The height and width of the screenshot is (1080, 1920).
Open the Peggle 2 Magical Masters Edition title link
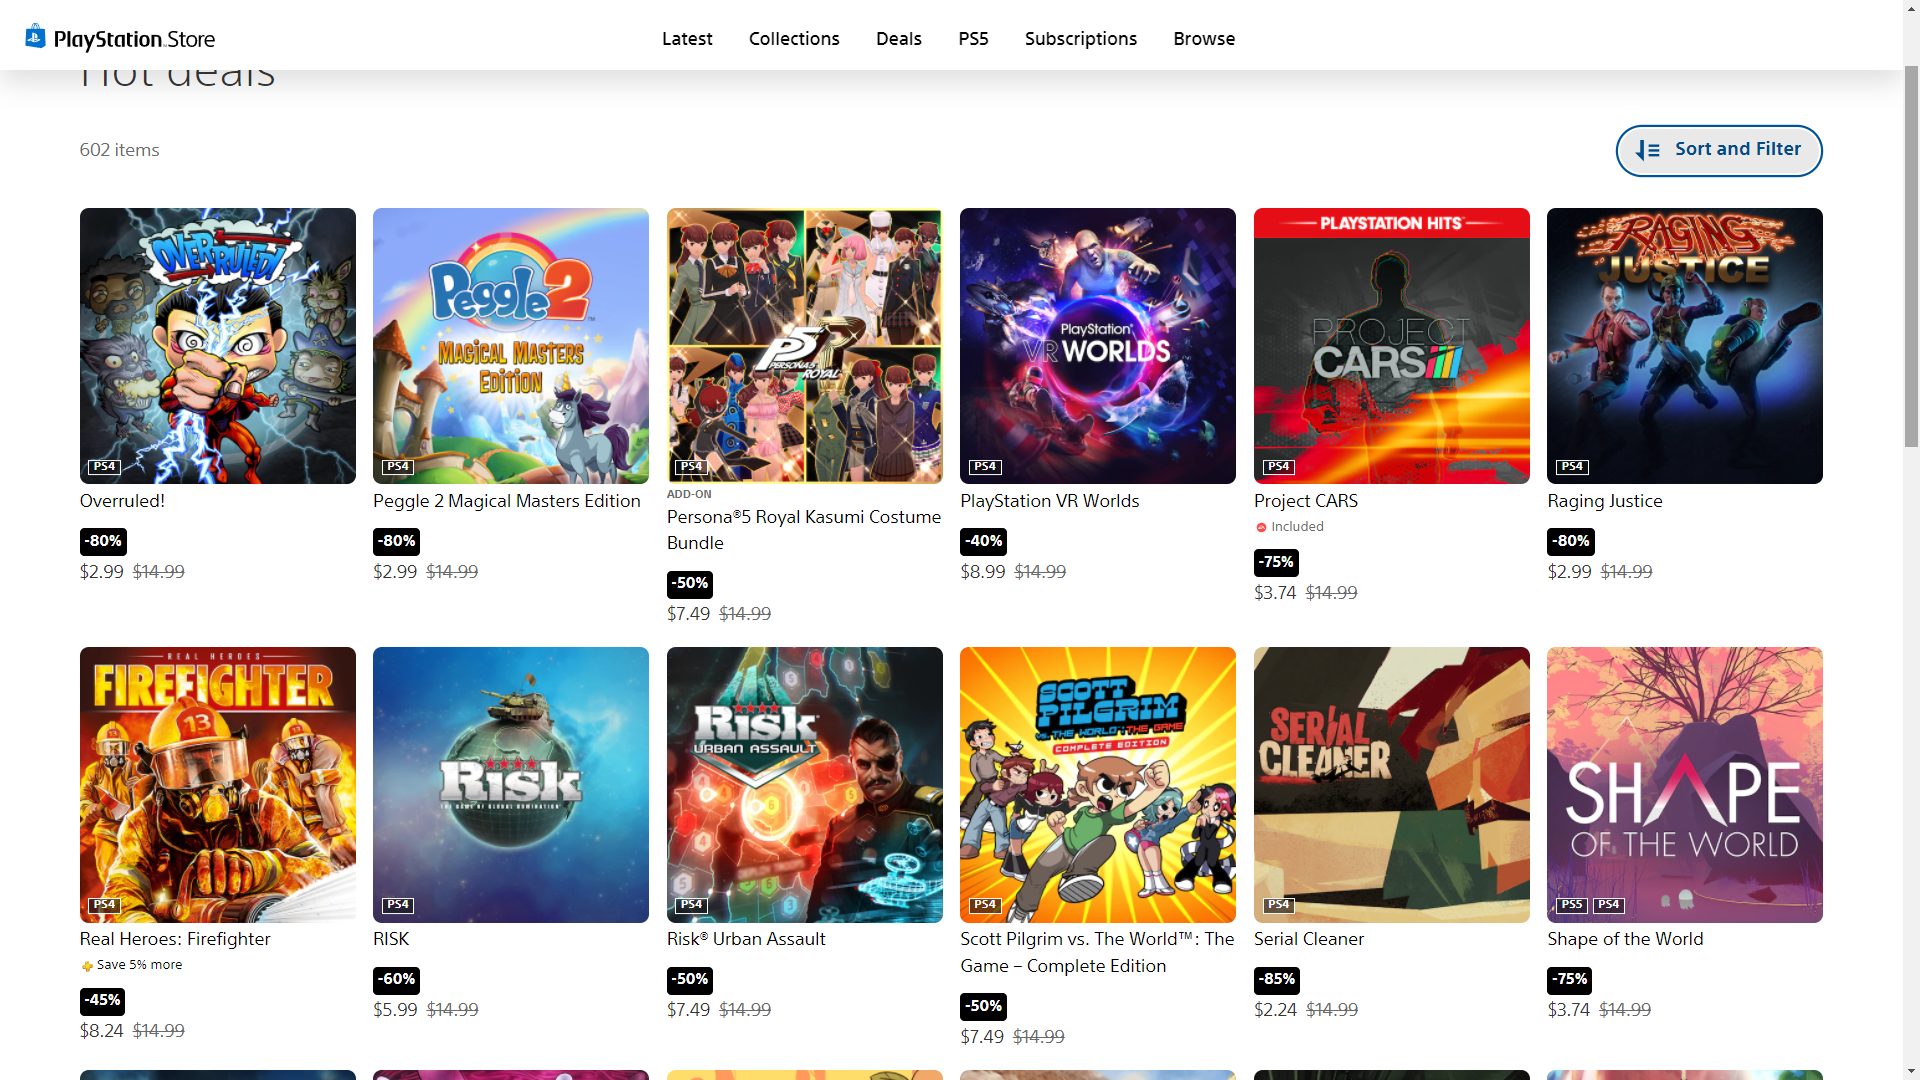(x=506, y=501)
